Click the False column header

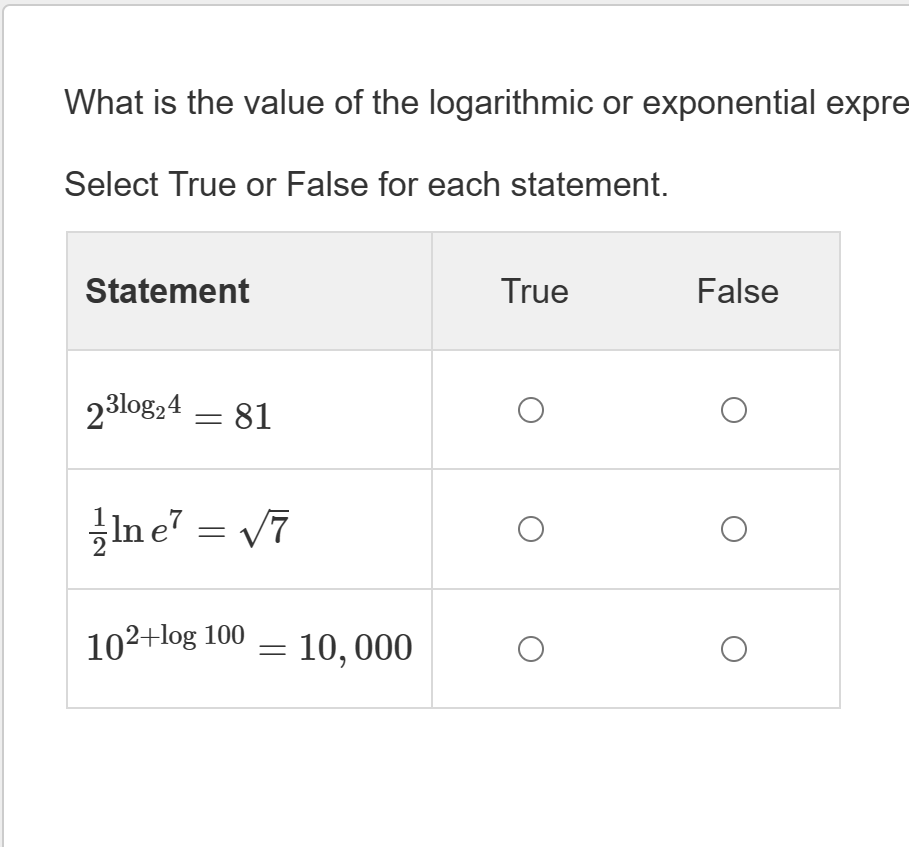(x=738, y=291)
